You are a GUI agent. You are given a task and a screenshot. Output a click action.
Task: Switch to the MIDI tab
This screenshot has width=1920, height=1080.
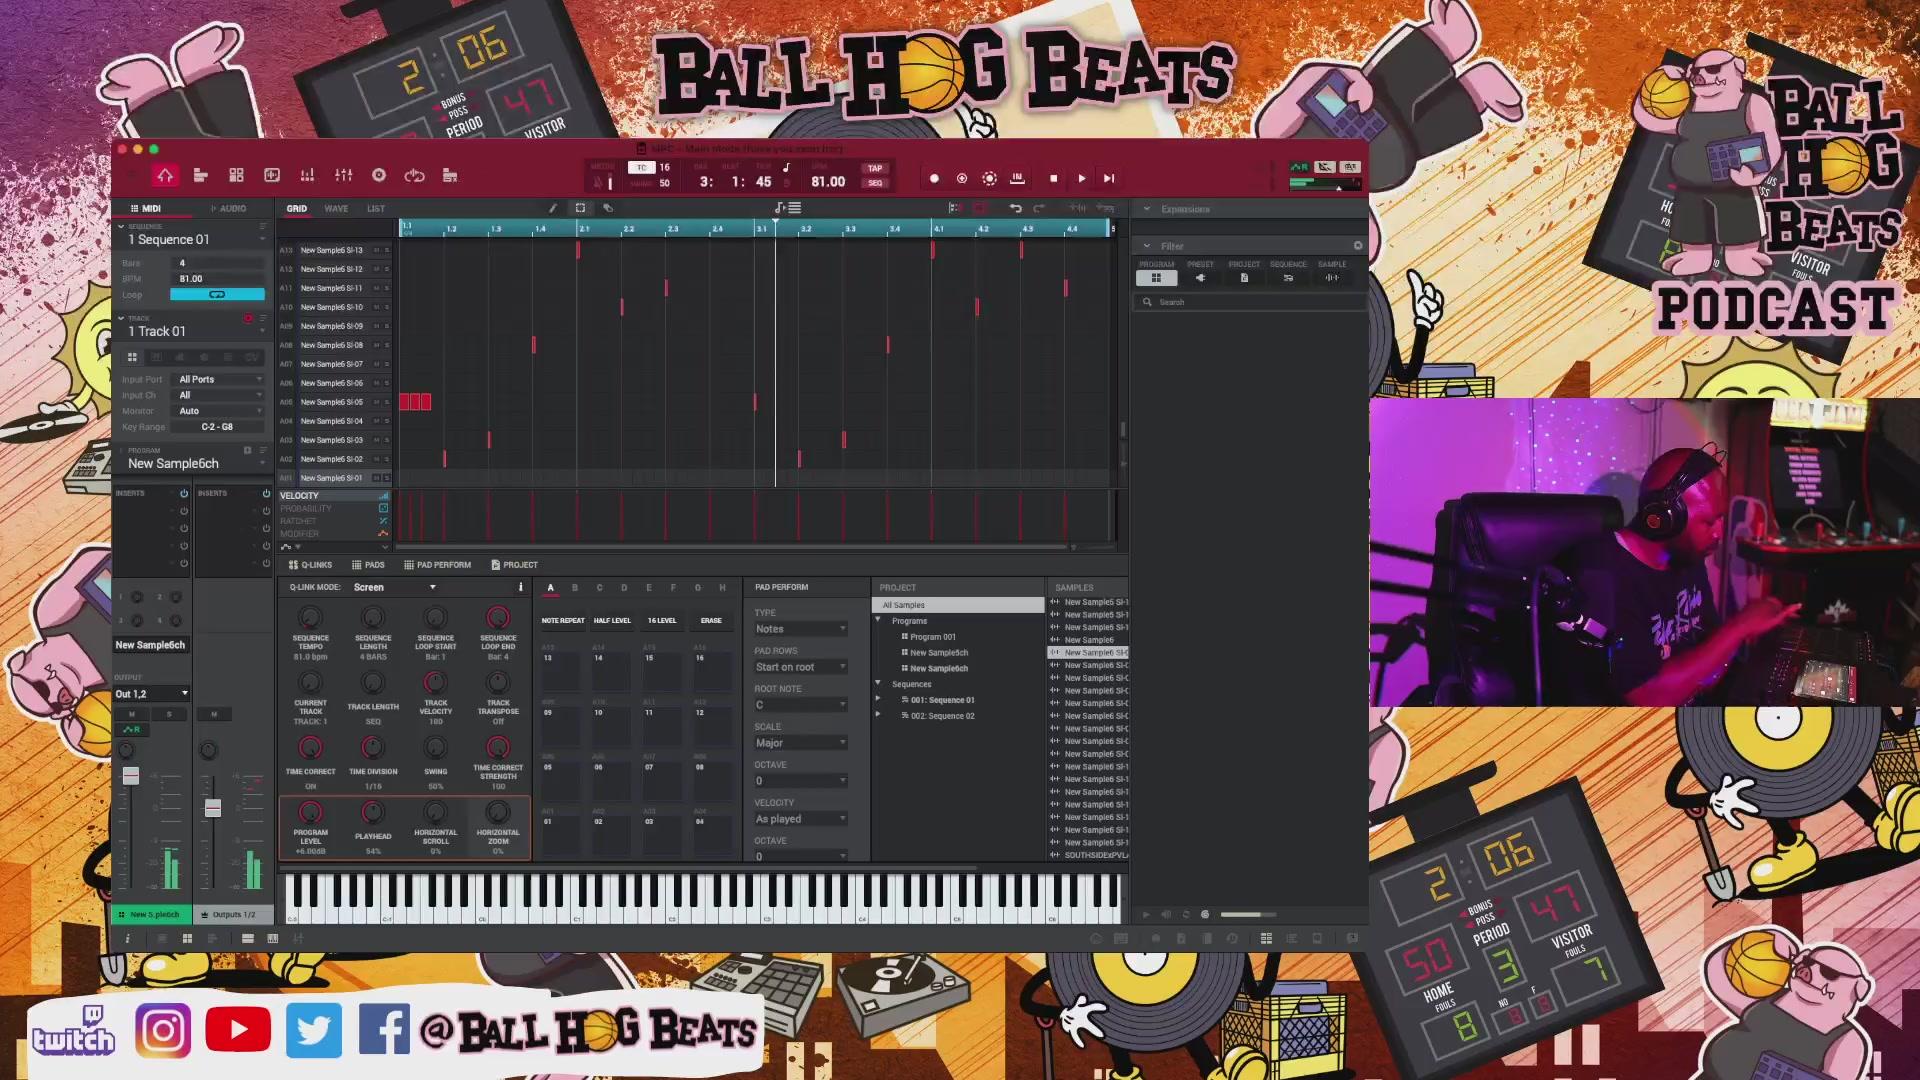(x=146, y=209)
